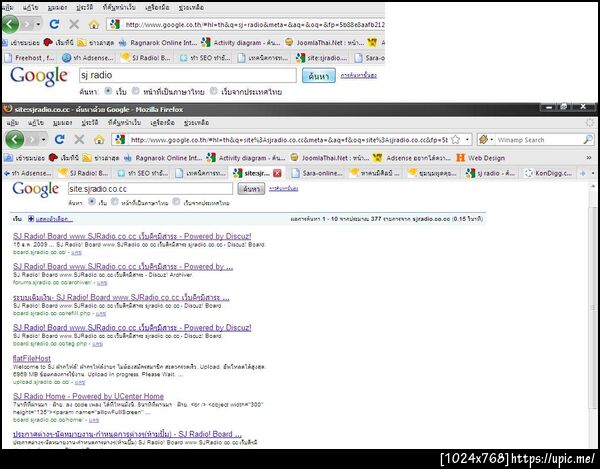Open Activity diagram bookmark in the front window
The image size is (600, 469).
pyautogui.click(x=246, y=158)
